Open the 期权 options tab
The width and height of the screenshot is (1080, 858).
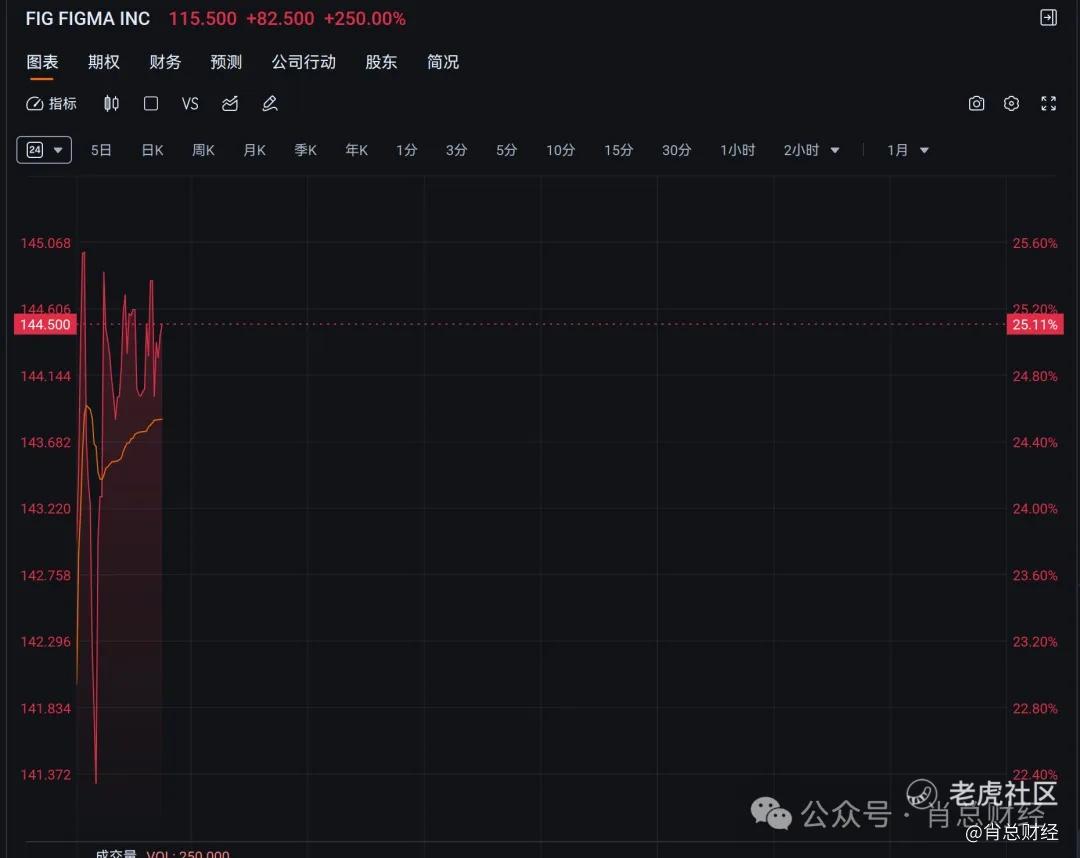coord(103,62)
